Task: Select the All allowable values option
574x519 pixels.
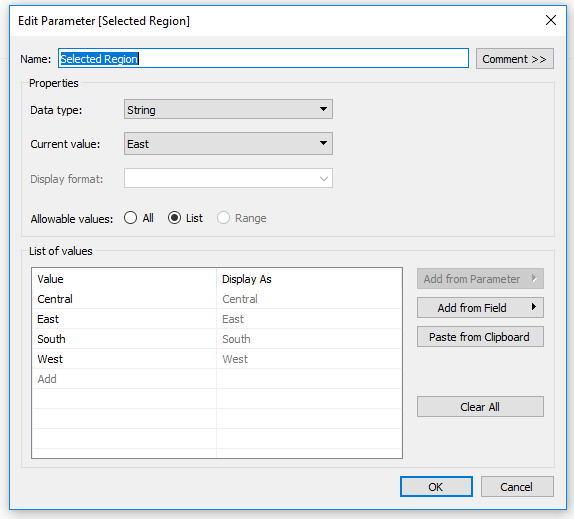Action: (x=130, y=218)
